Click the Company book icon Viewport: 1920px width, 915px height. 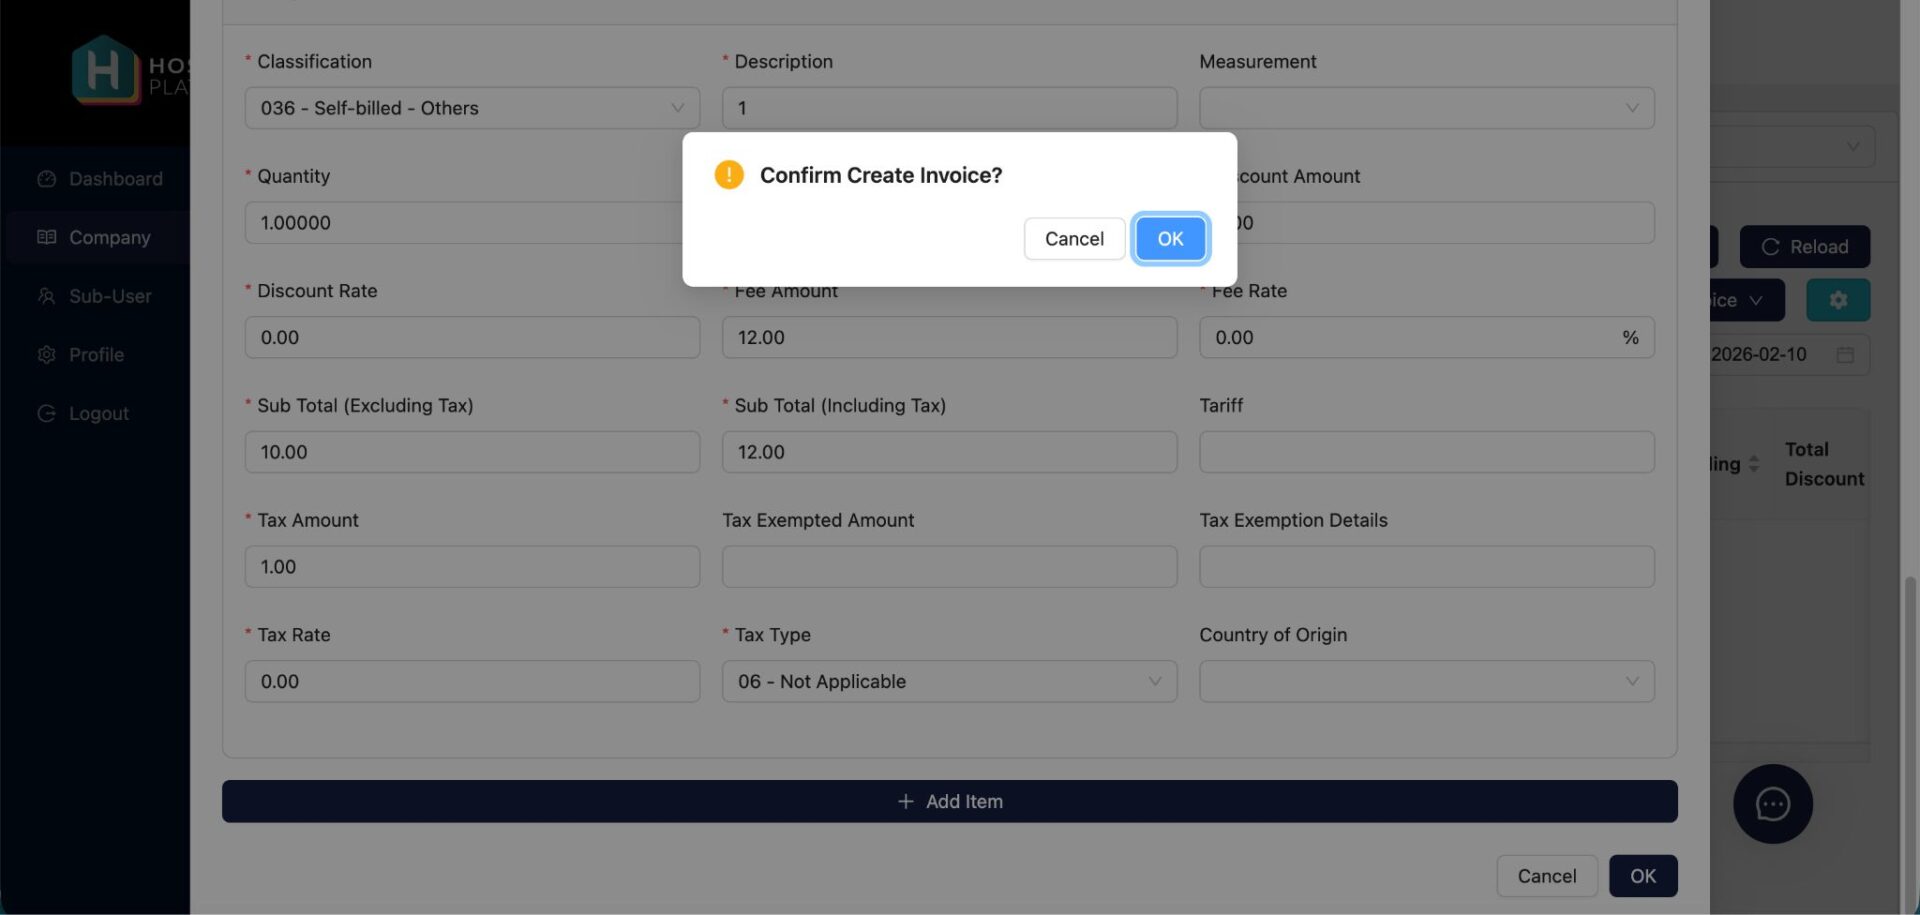click(x=46, y=237)
